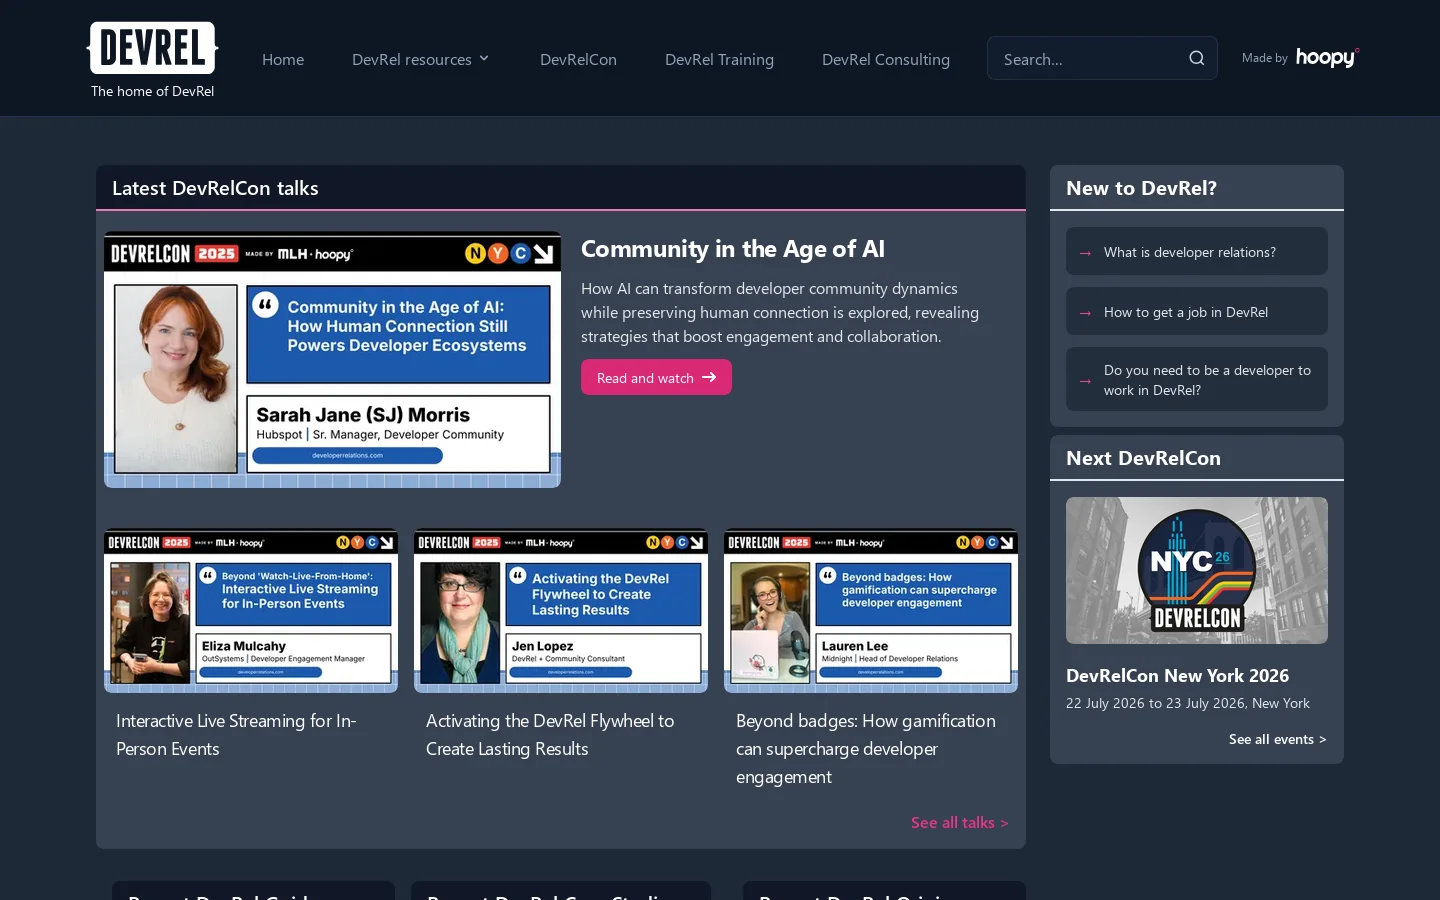This screenshot has width=1440, height=900.
Task: Click The home of DevRel tagline
Action: pyautogui.click(x=152, y=91)
